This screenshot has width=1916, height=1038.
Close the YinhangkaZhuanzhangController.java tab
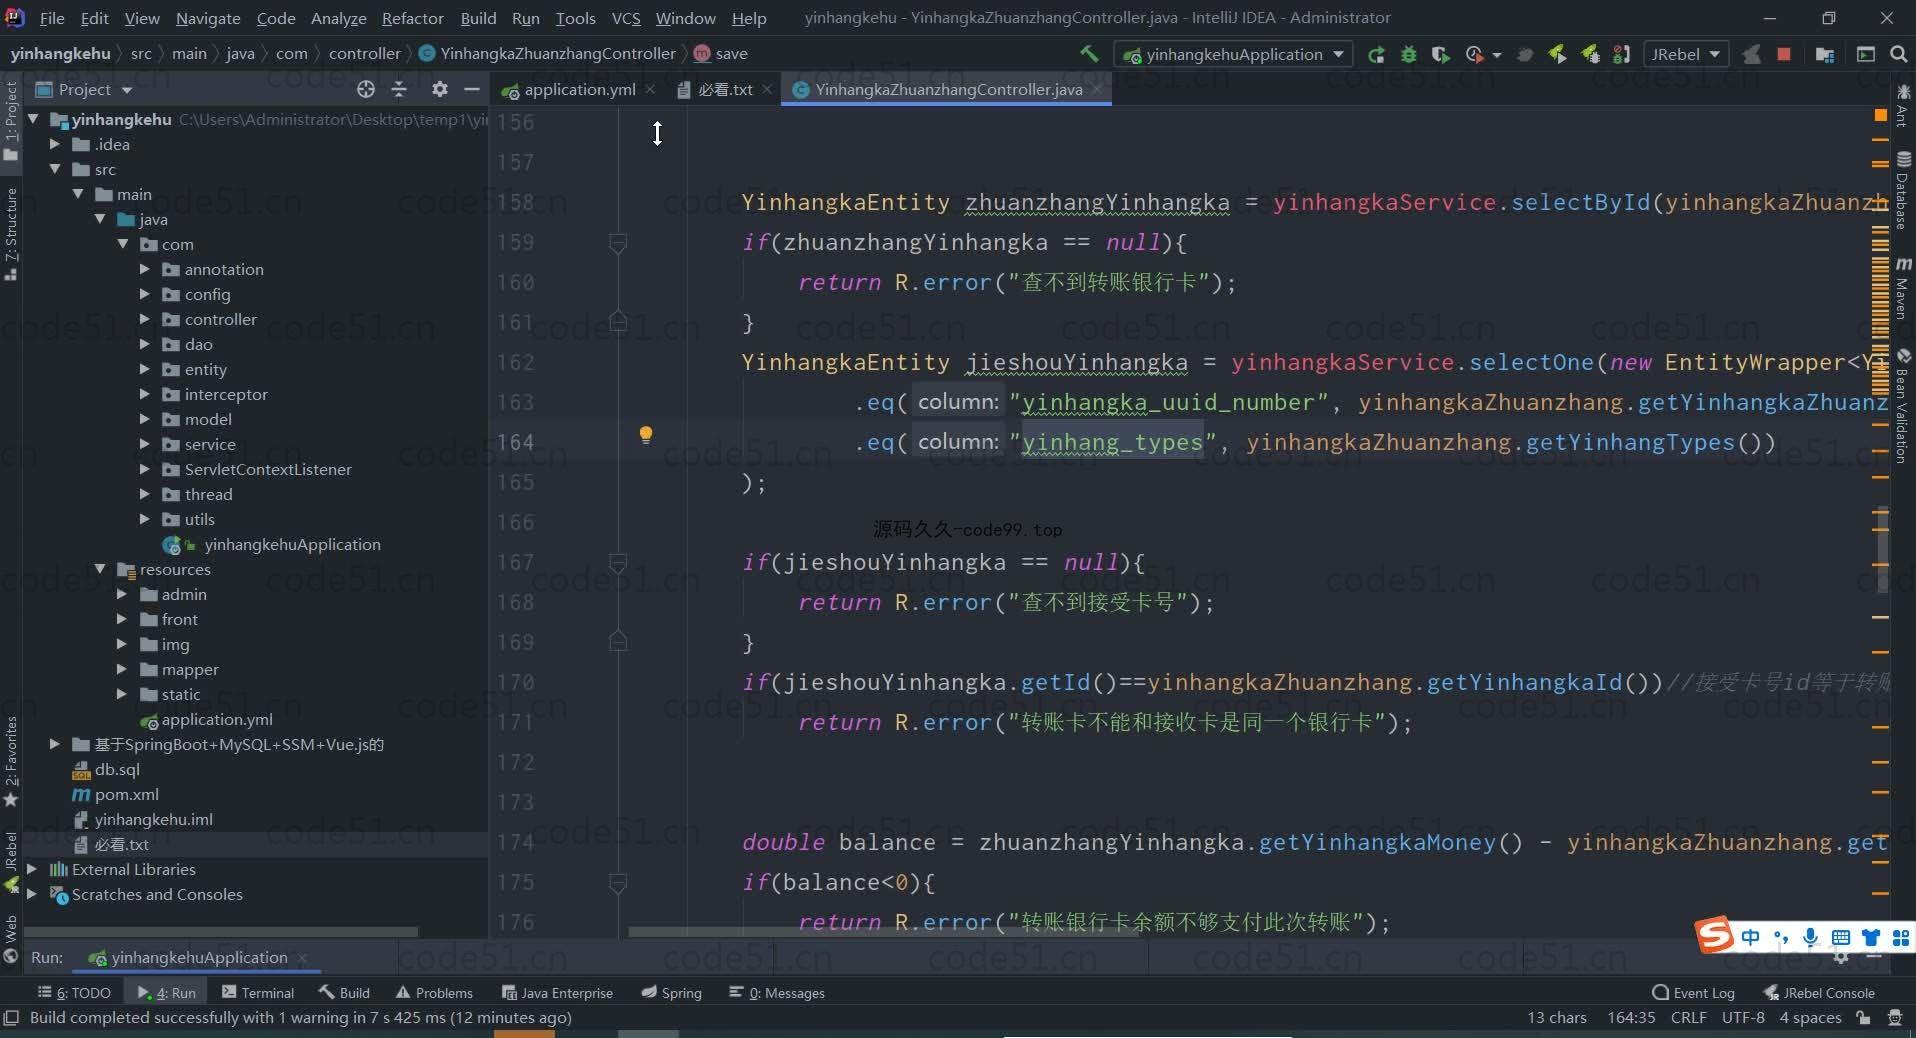1097,90
